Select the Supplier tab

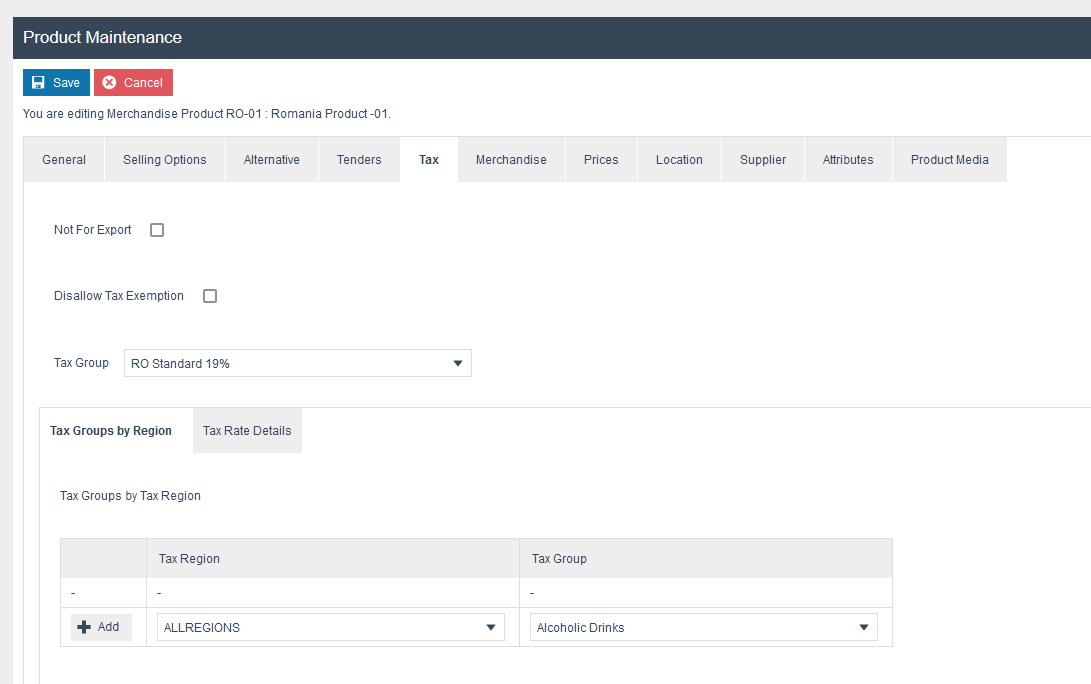[x=763, y=160]
